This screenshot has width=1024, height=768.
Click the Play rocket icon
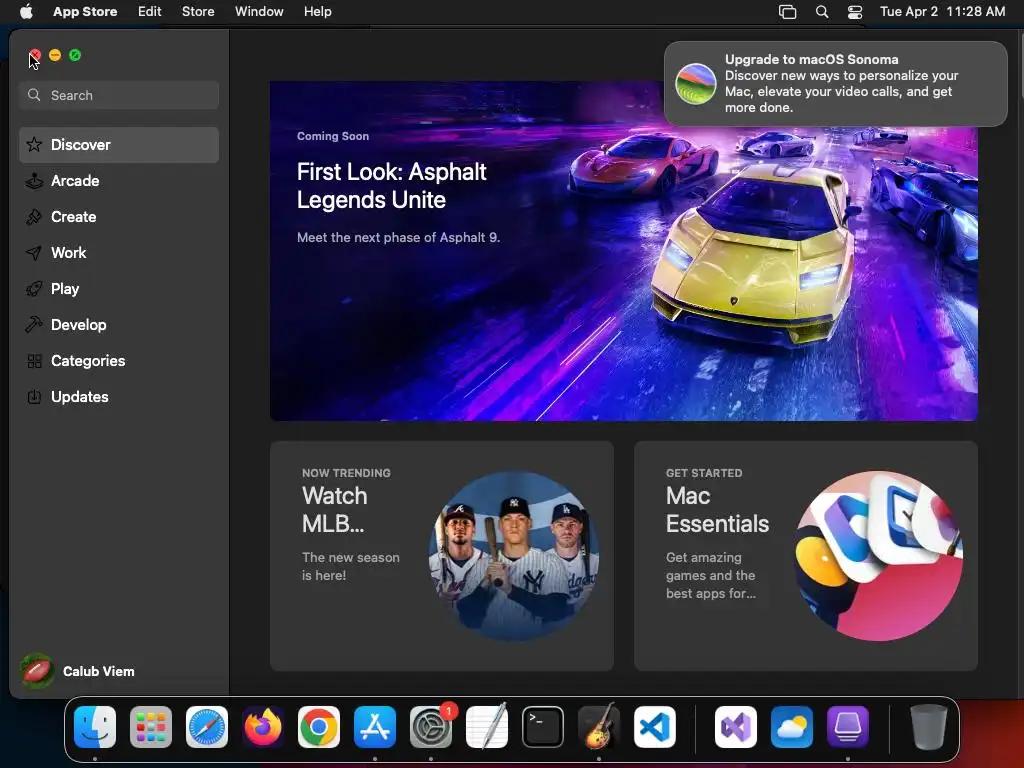pos(34,289)
